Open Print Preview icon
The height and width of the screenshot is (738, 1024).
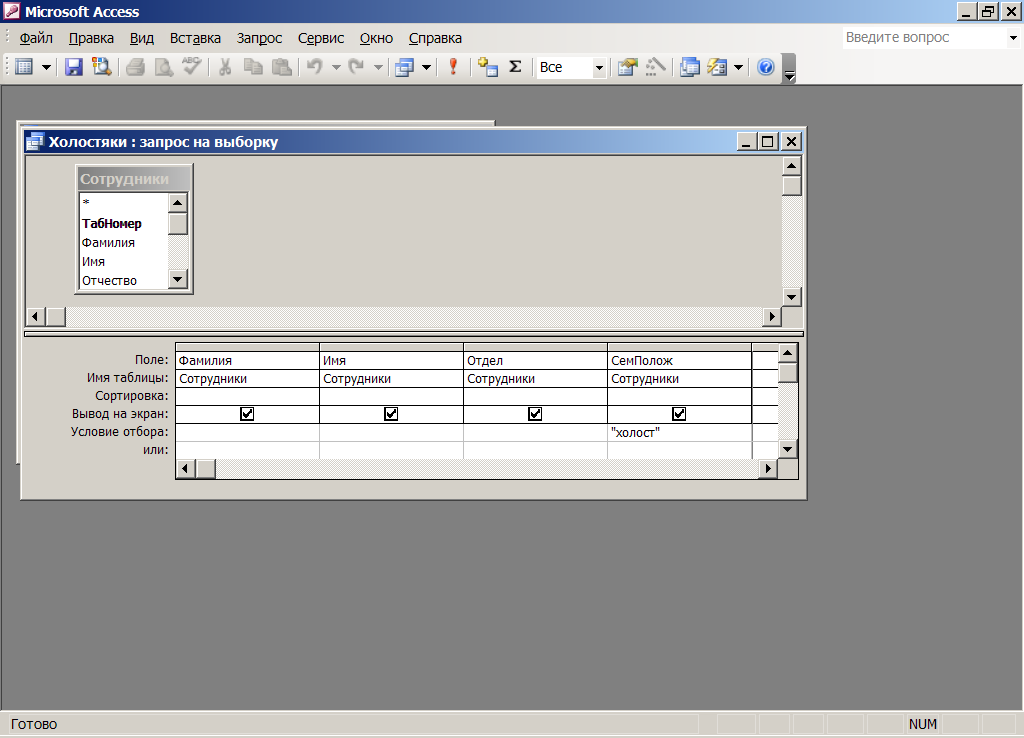(163, 67)
